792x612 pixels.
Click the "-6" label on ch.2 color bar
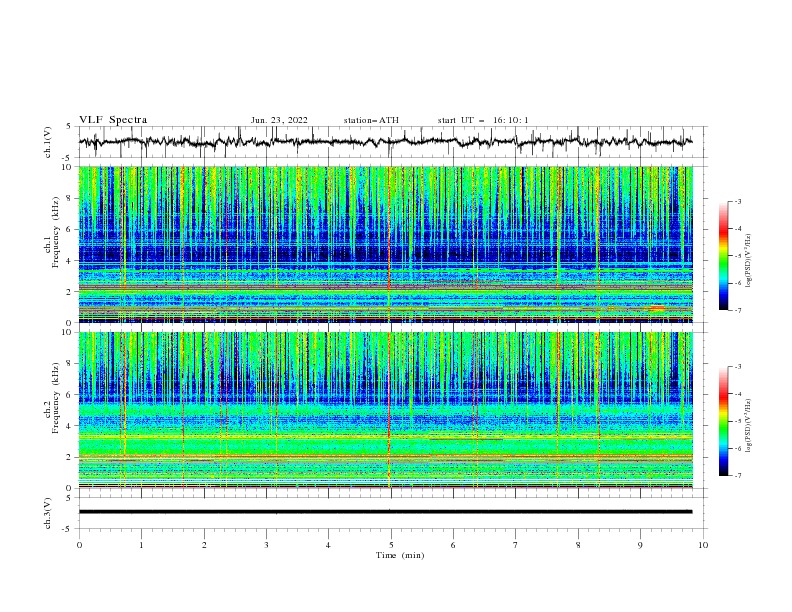pos(738,448)
